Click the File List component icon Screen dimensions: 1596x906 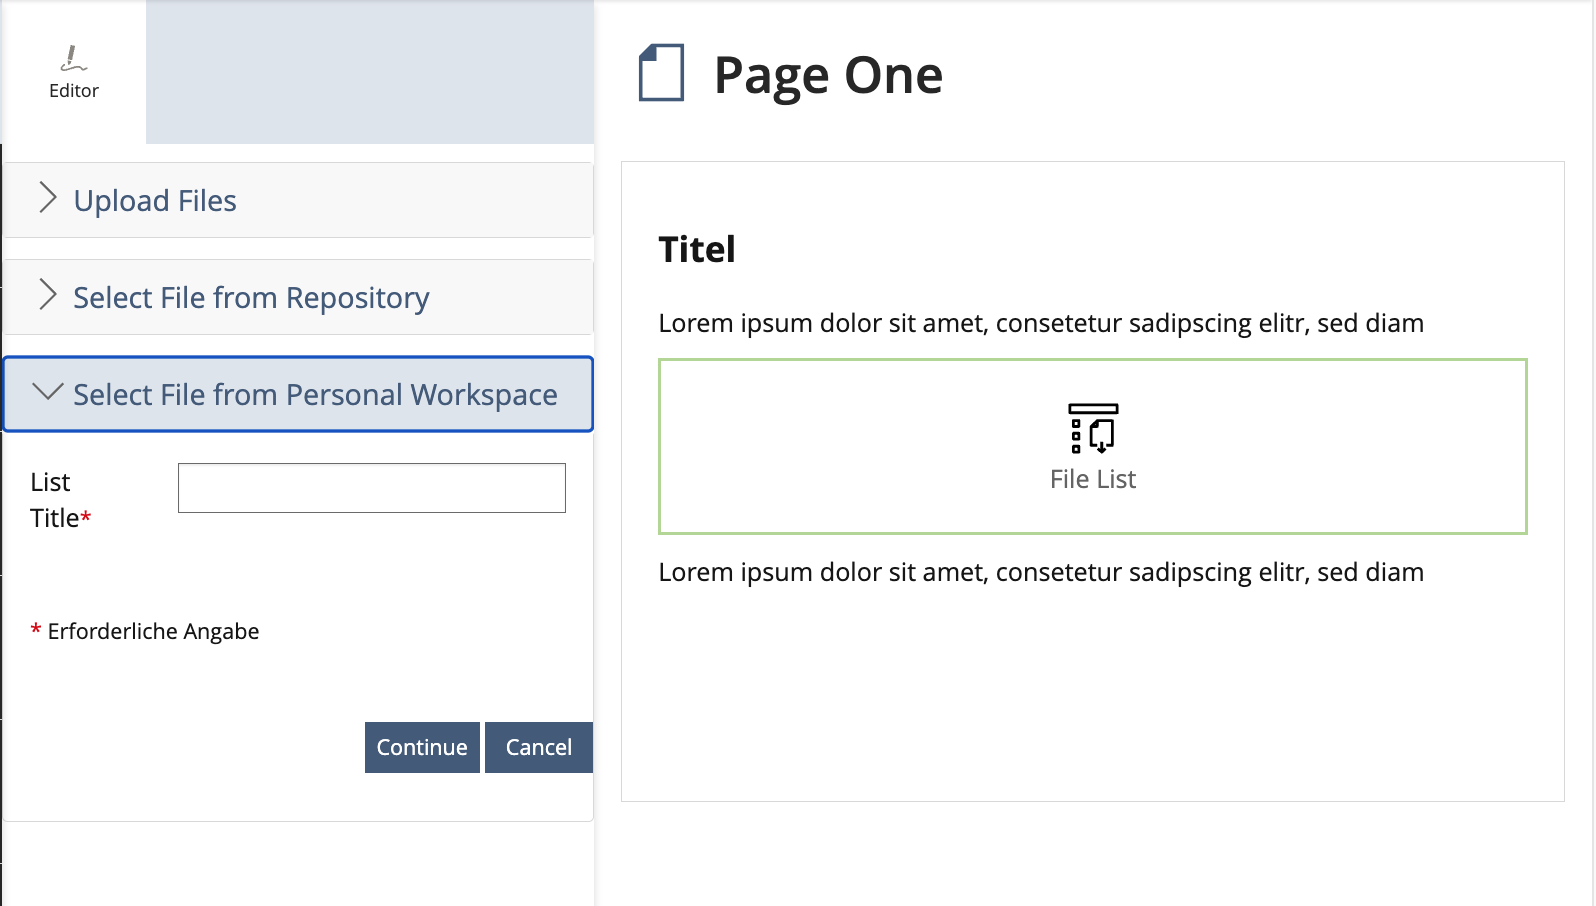click(x=1092, y=428)
